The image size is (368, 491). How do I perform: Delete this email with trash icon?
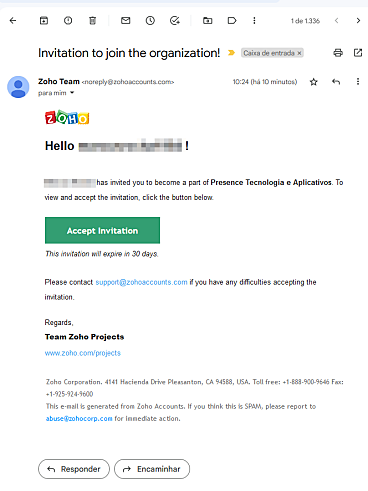pyautogui.click(x=92, y=21)
